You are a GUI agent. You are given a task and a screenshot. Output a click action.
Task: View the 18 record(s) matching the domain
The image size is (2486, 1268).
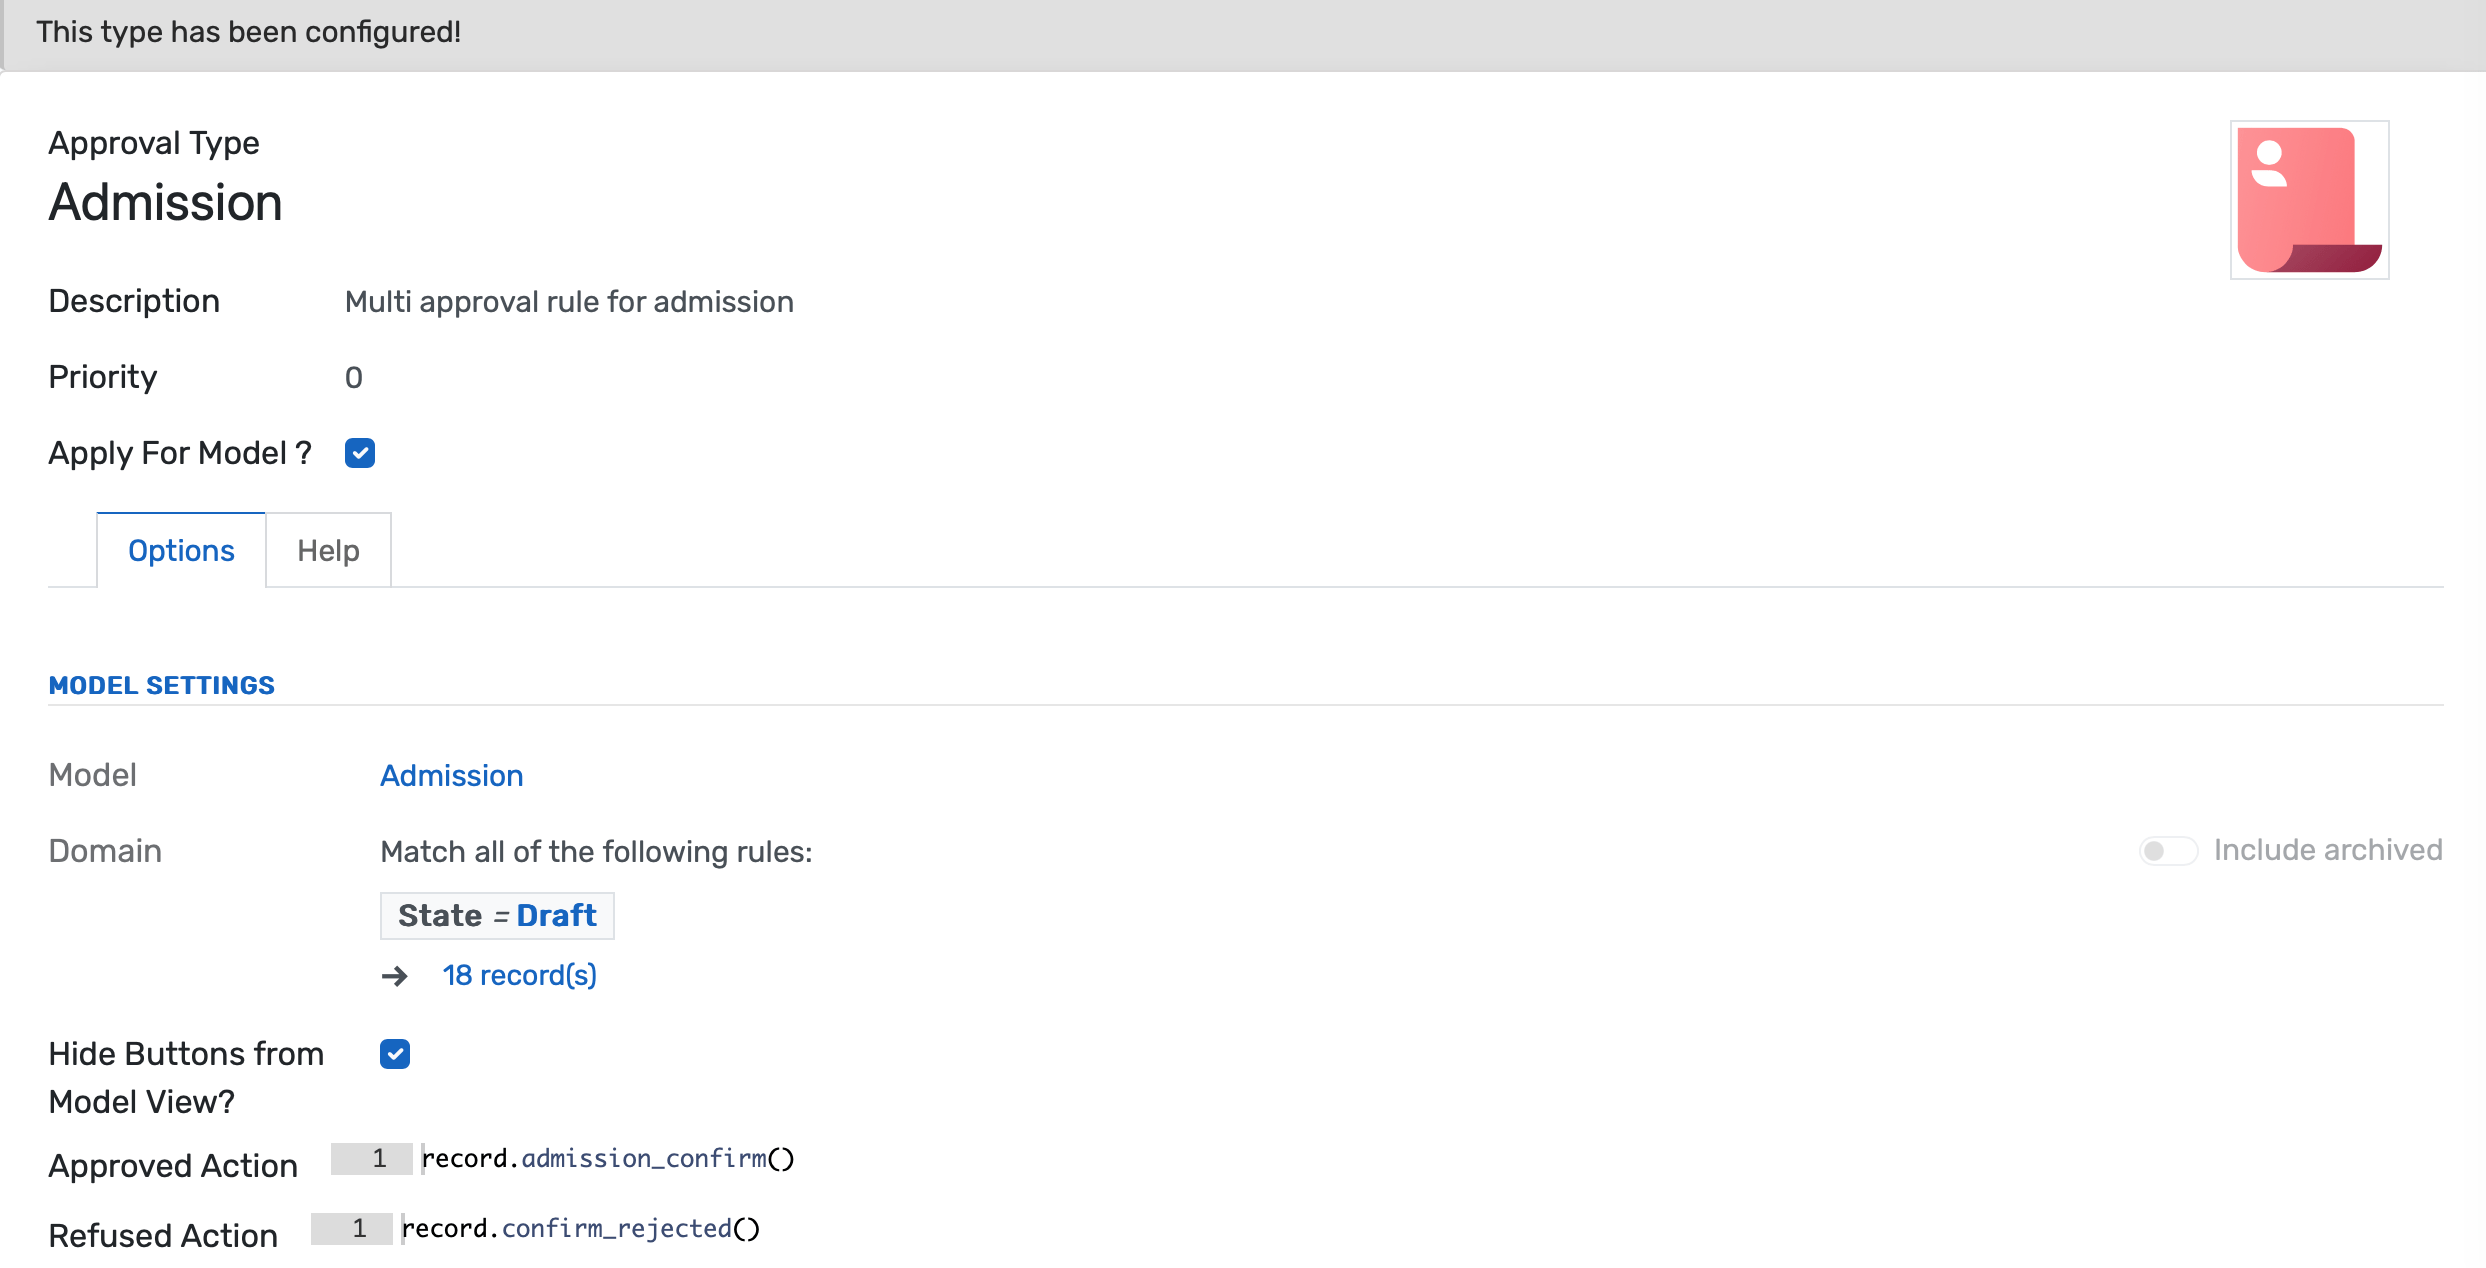pos(520,976)
